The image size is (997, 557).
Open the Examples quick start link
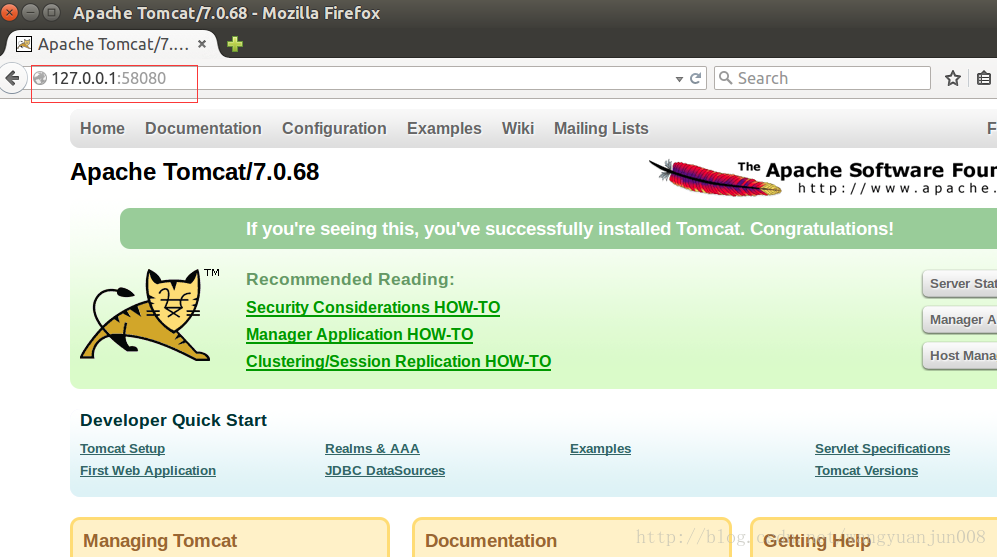[x=600, y=448]
